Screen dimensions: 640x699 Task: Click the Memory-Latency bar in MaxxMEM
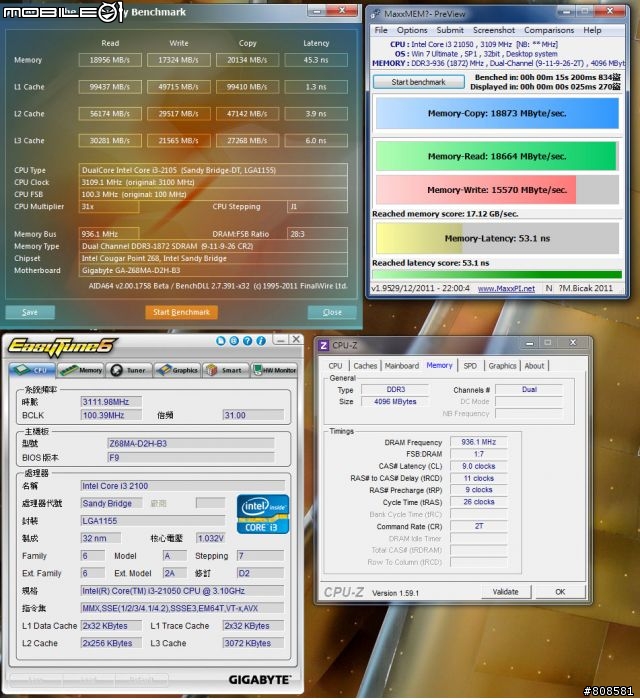497,238
